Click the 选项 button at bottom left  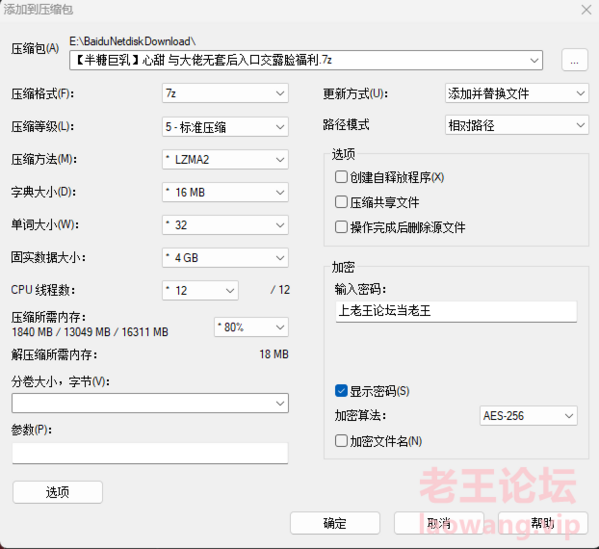(x=57, y=492)
